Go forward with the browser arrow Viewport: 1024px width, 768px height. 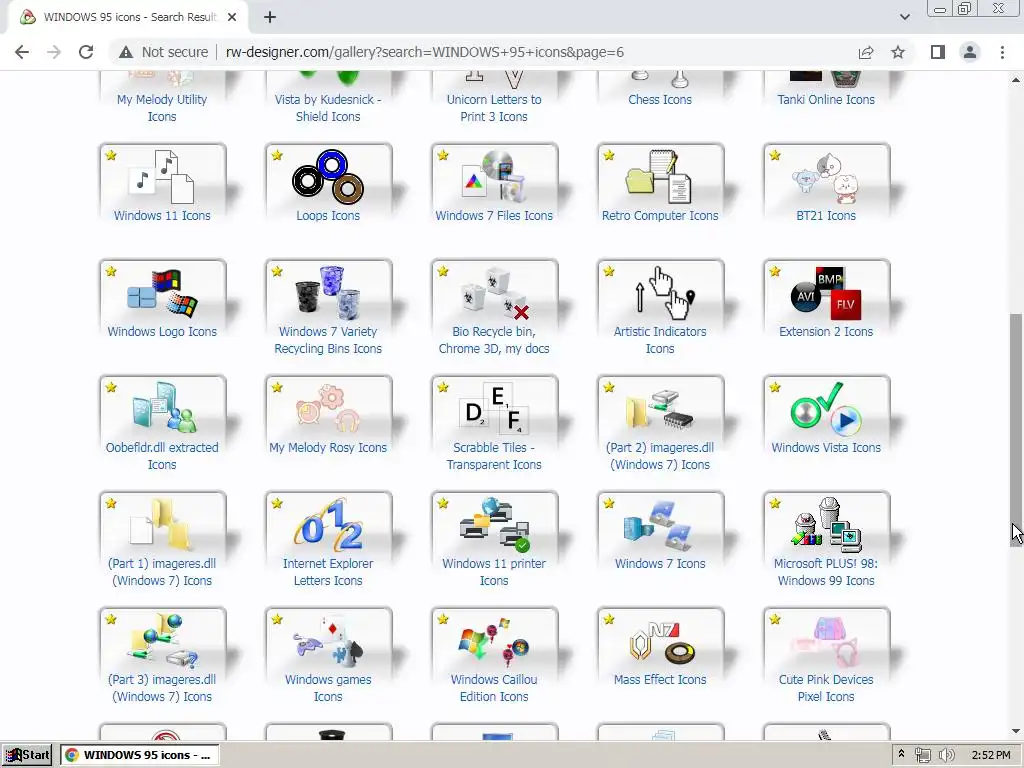pyautogui.click(x=54, y=52)
